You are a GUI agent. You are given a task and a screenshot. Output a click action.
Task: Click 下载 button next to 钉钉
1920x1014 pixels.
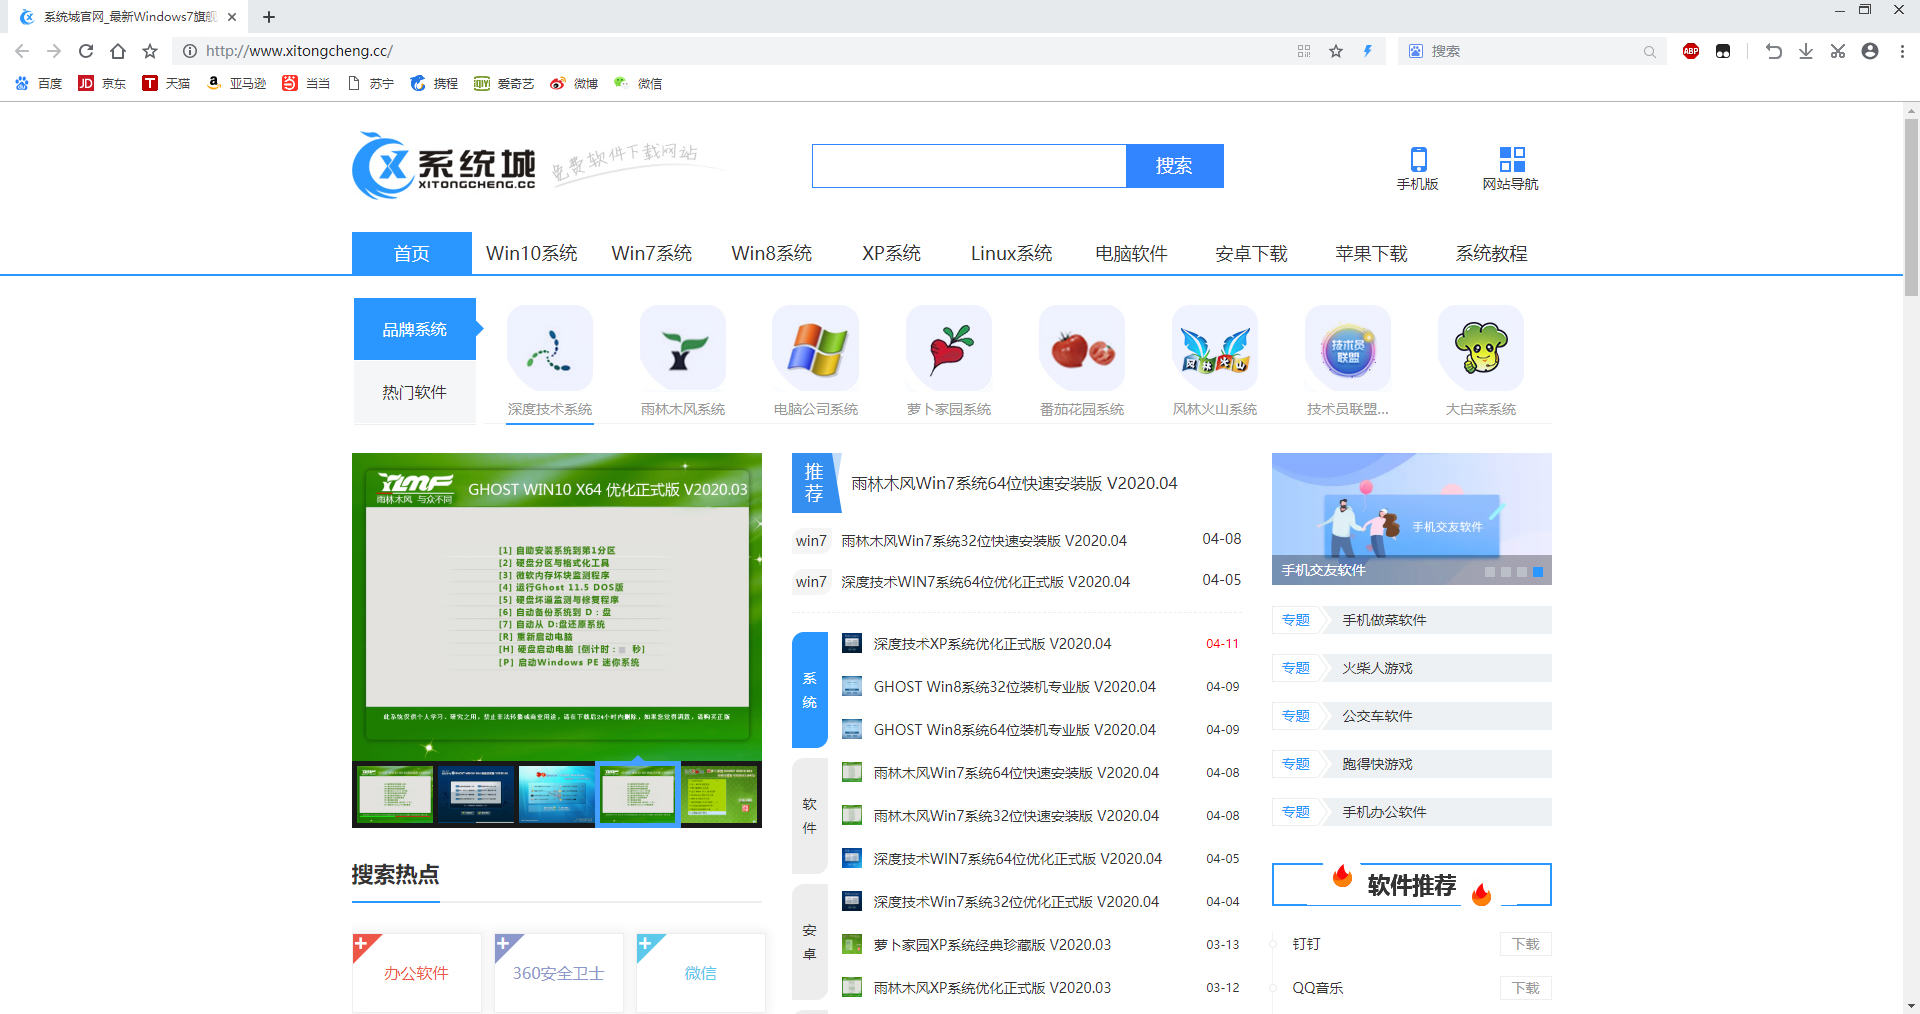coord(1526,944)
